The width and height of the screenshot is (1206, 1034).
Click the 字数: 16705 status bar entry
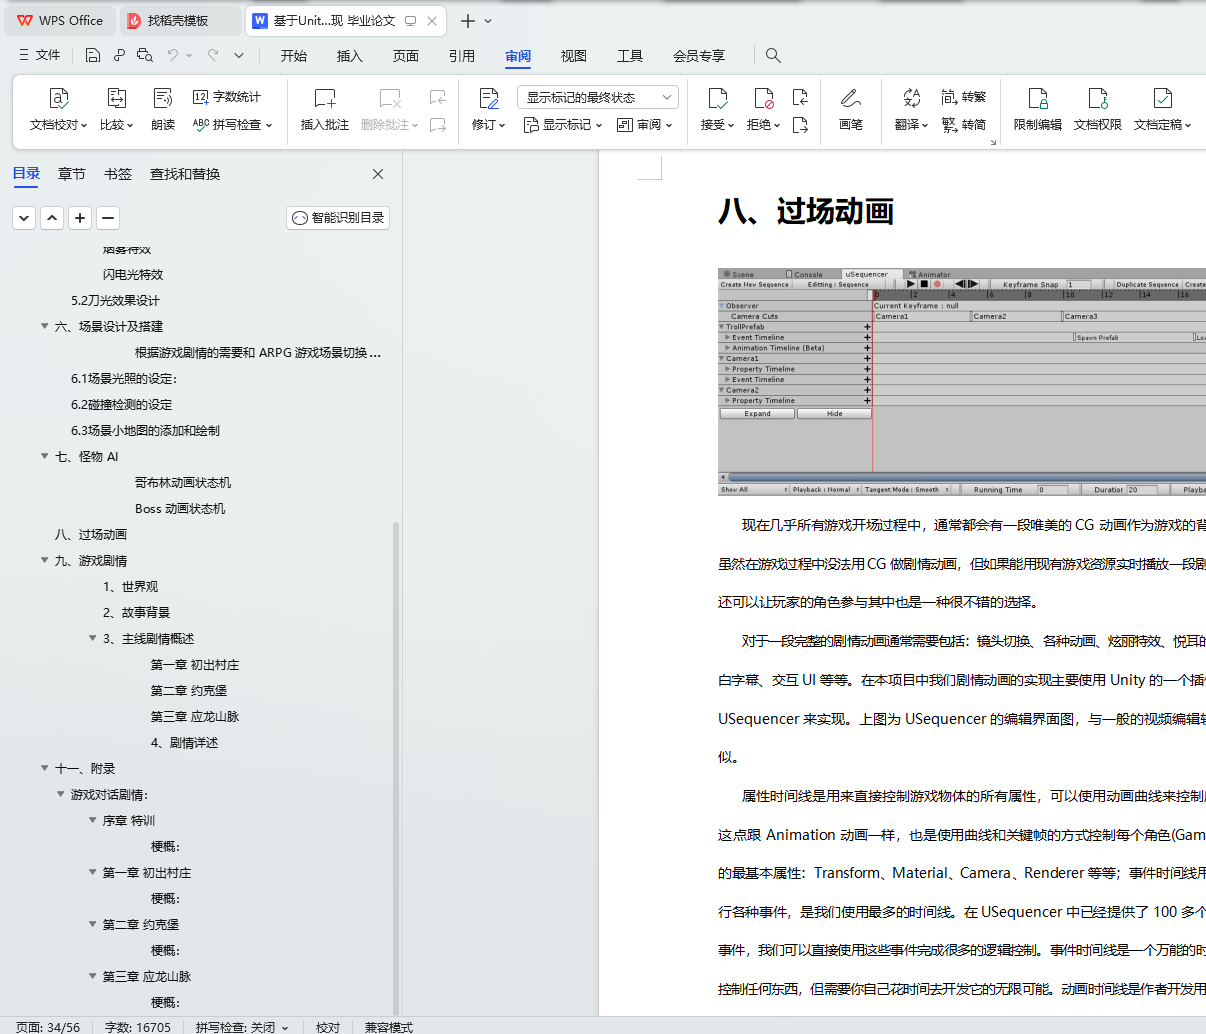pos(138,1027)
